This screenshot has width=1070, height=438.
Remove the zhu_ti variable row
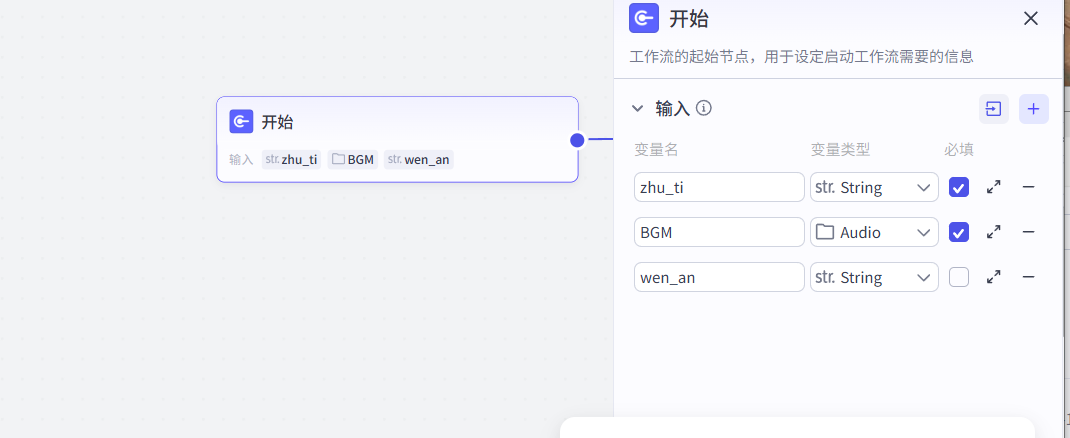(x=1028, y=187)
